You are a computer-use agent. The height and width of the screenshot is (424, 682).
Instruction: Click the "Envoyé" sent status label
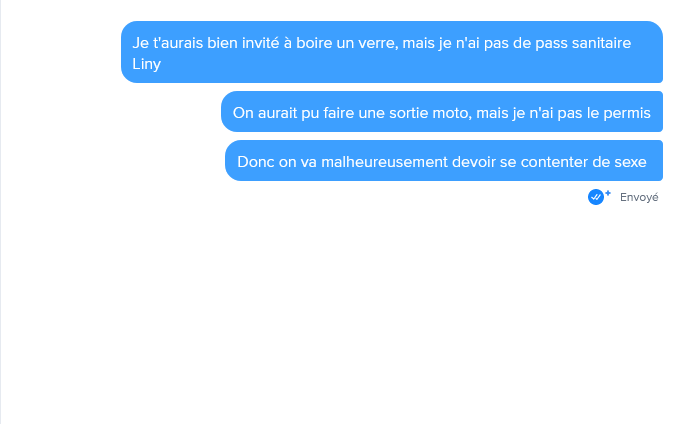(x=639, y=197)
